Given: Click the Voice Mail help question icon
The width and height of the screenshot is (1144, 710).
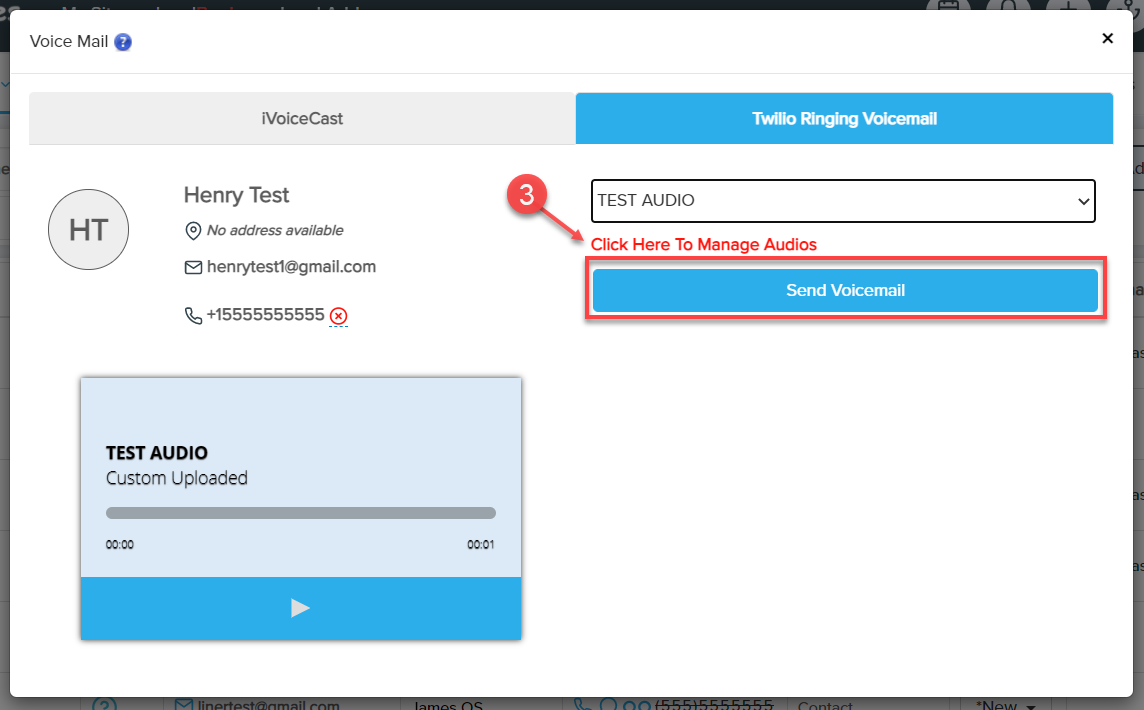Looking at the screenshot, I should click(123, 42).
